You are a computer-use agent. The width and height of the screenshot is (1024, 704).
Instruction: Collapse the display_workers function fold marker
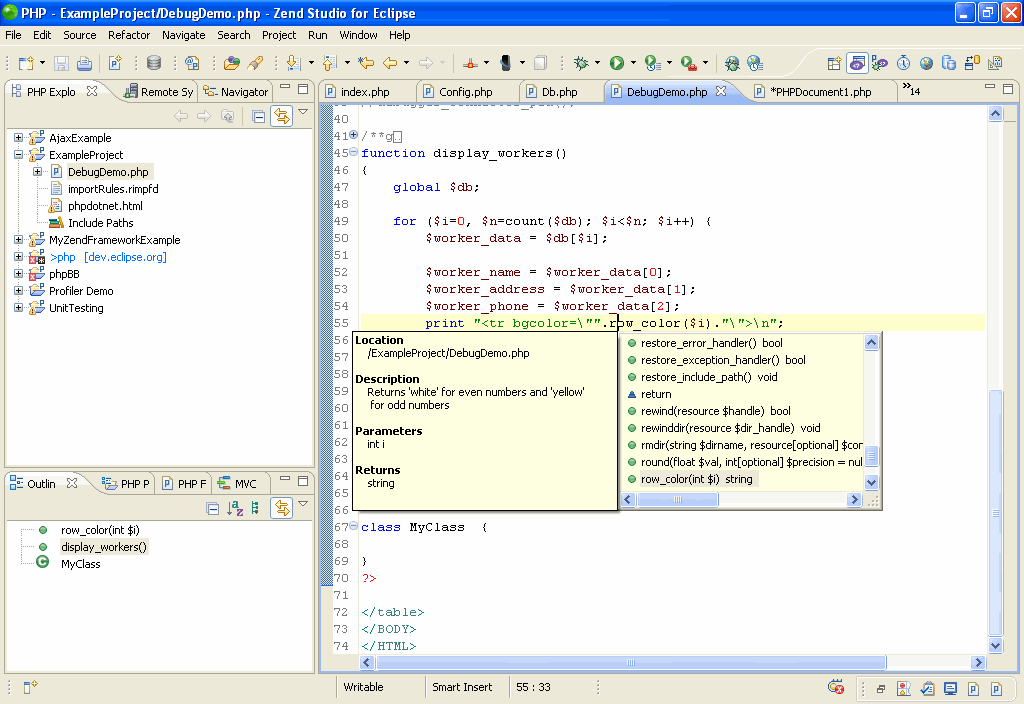(353, 152)
